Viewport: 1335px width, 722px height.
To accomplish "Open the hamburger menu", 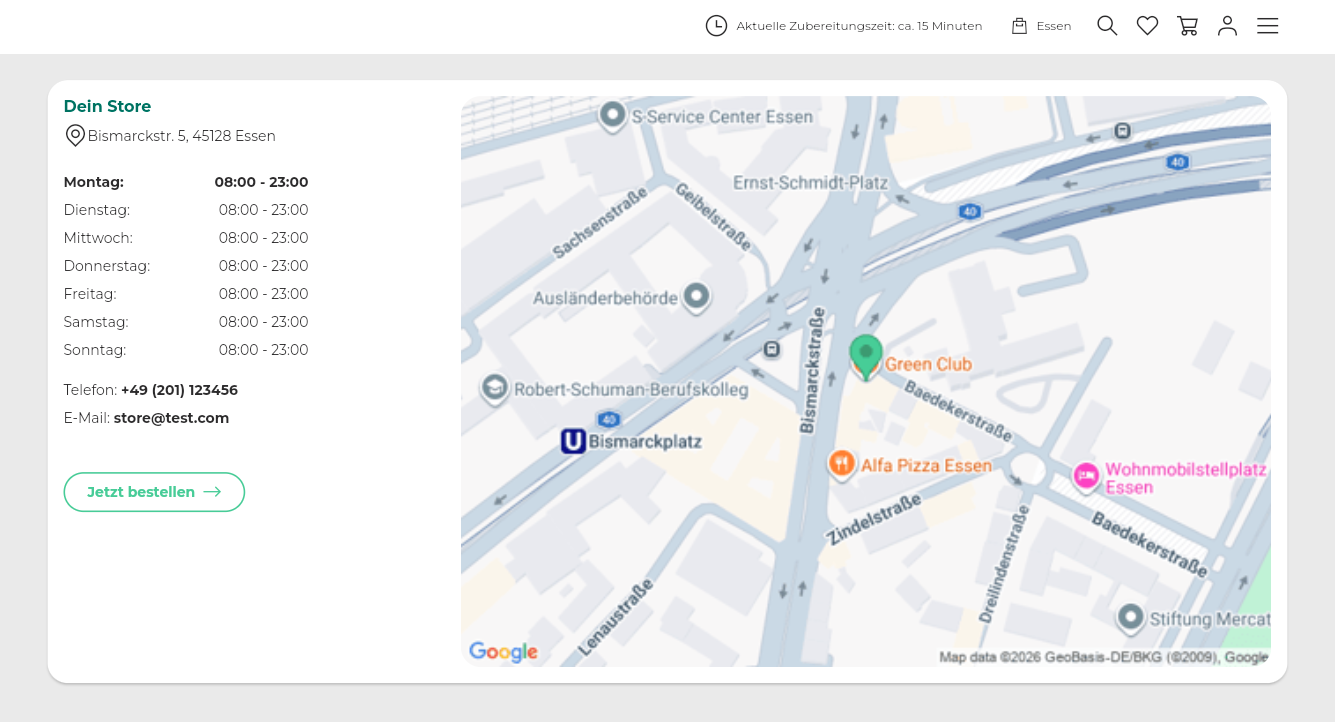I will [1267, 26].
